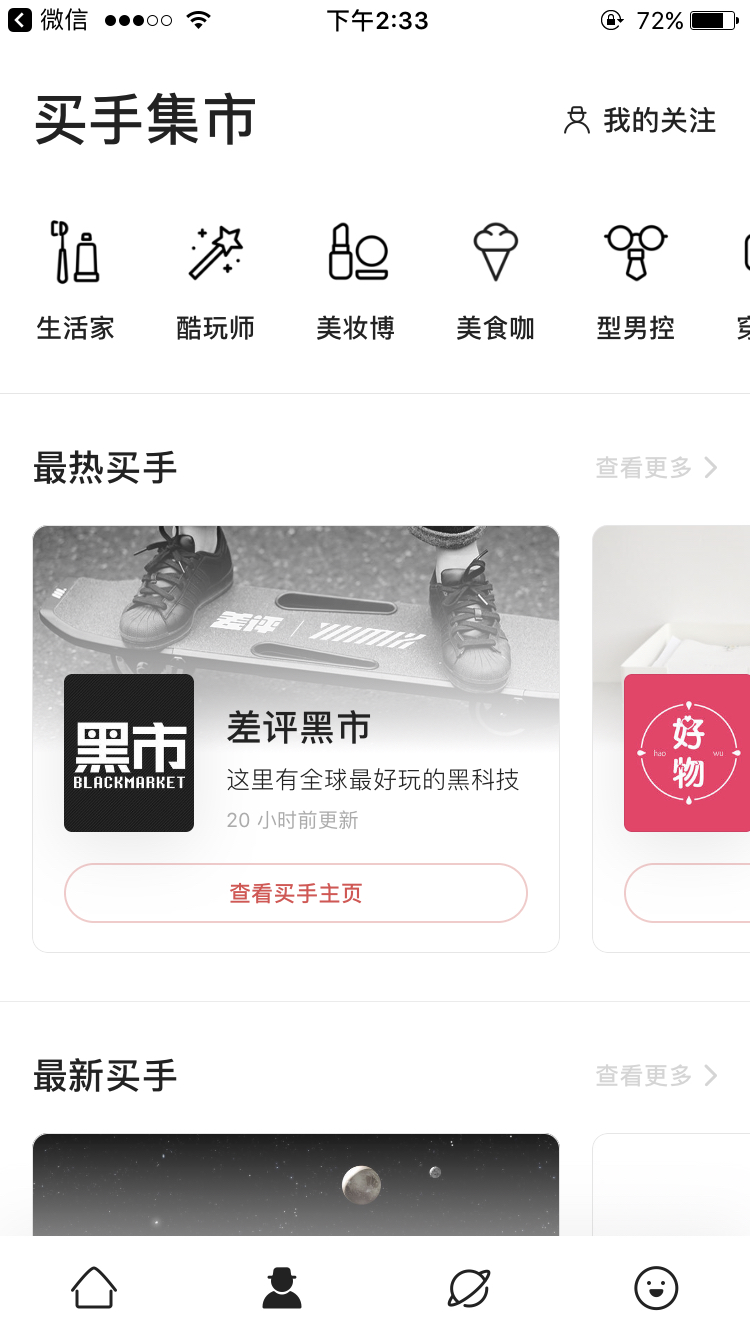
Task: Open the planet discover tab
Action: pyautogui.click(x=469, y=1287)
